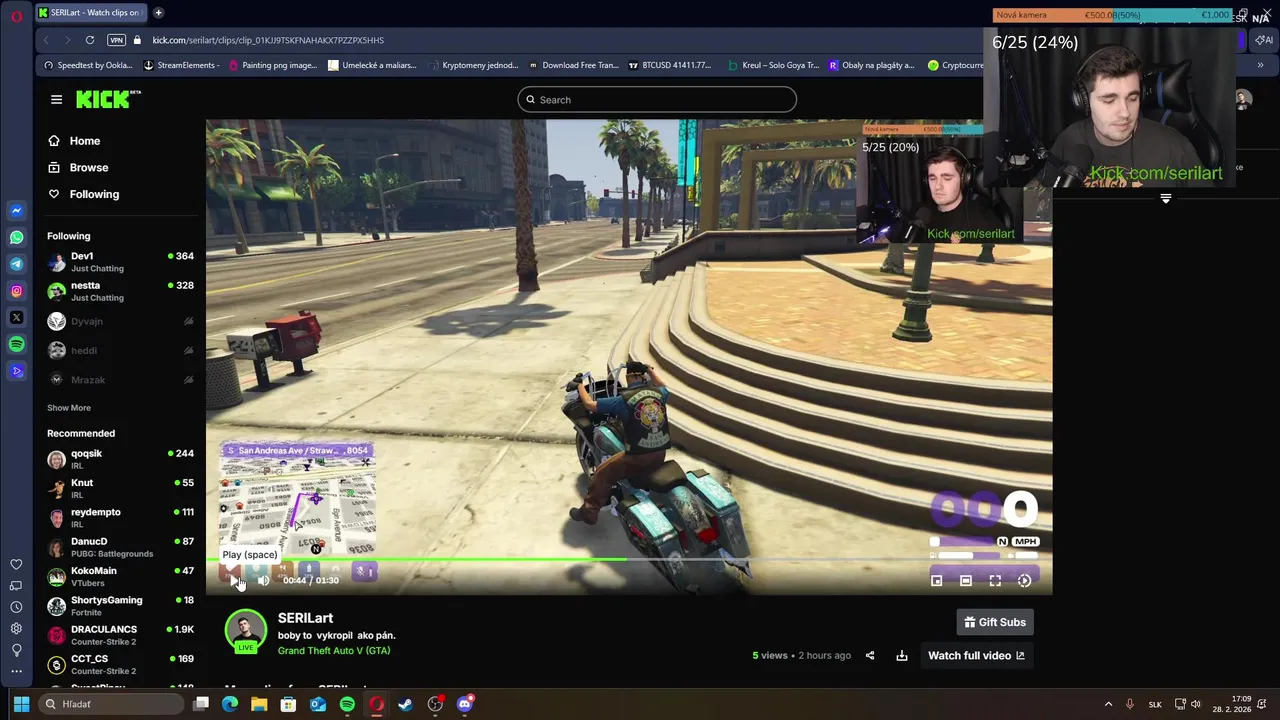Open Instagram in Opera sidebar

point(16,291)
